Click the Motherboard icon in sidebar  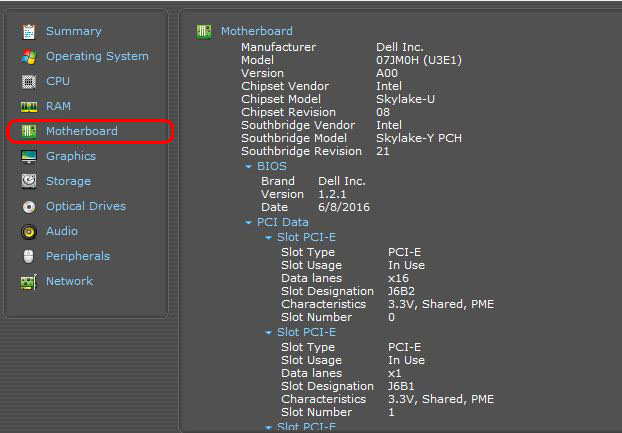(x=29, y=131)
